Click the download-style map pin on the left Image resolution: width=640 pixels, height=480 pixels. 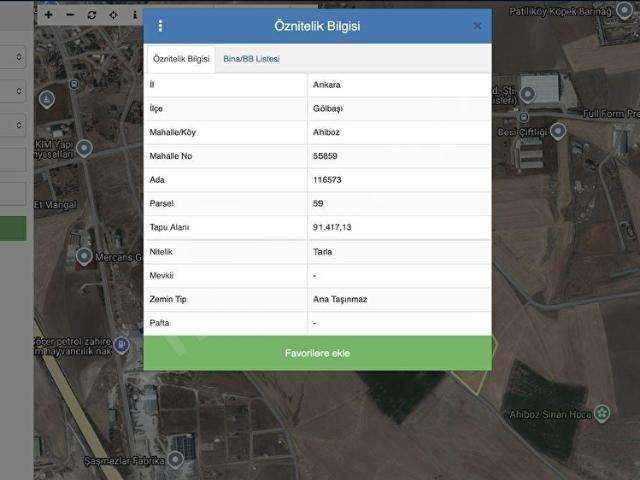47,100
